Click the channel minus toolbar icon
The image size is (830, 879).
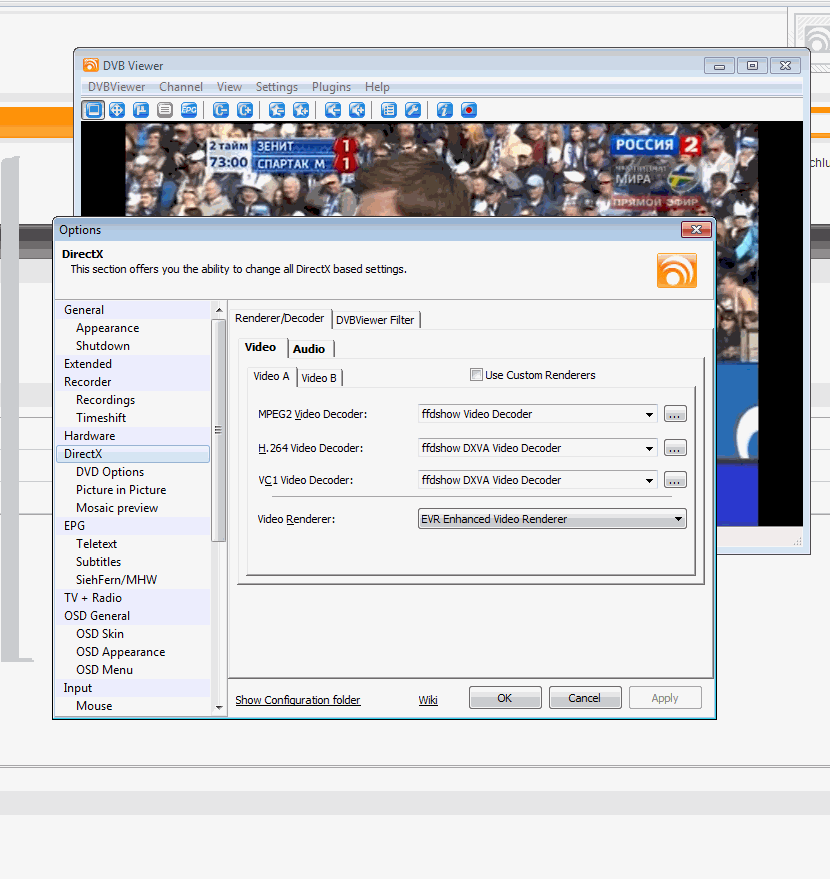pos(221,110)
